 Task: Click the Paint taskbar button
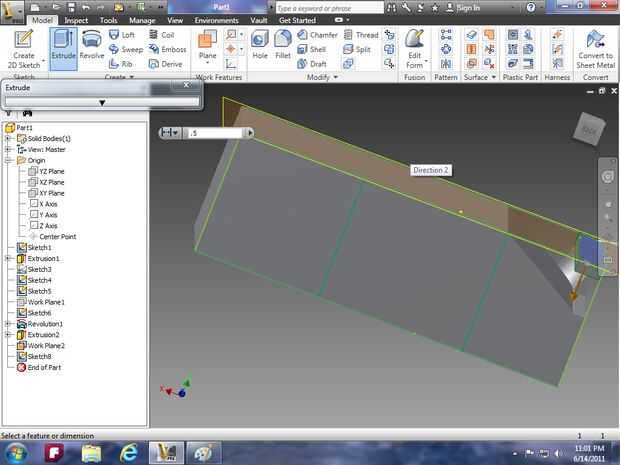(x=204, y=453)
